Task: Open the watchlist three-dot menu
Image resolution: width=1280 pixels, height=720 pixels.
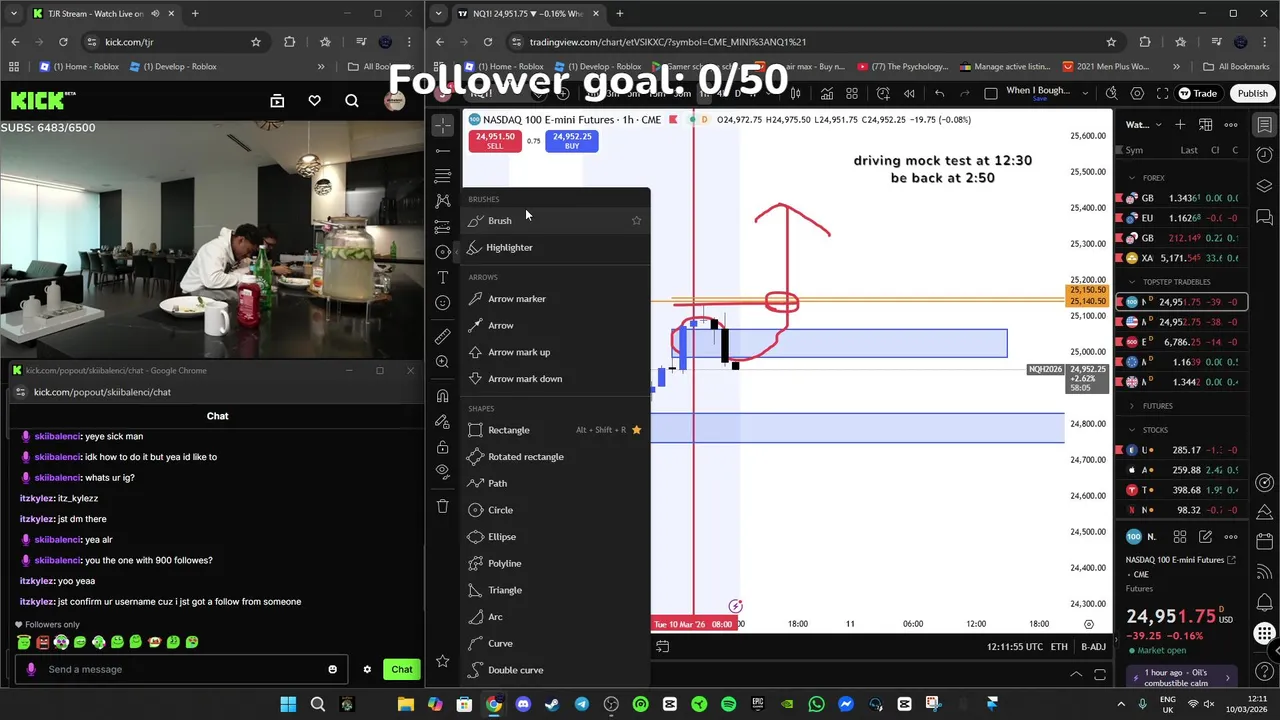Action: tap(1231, 125)
